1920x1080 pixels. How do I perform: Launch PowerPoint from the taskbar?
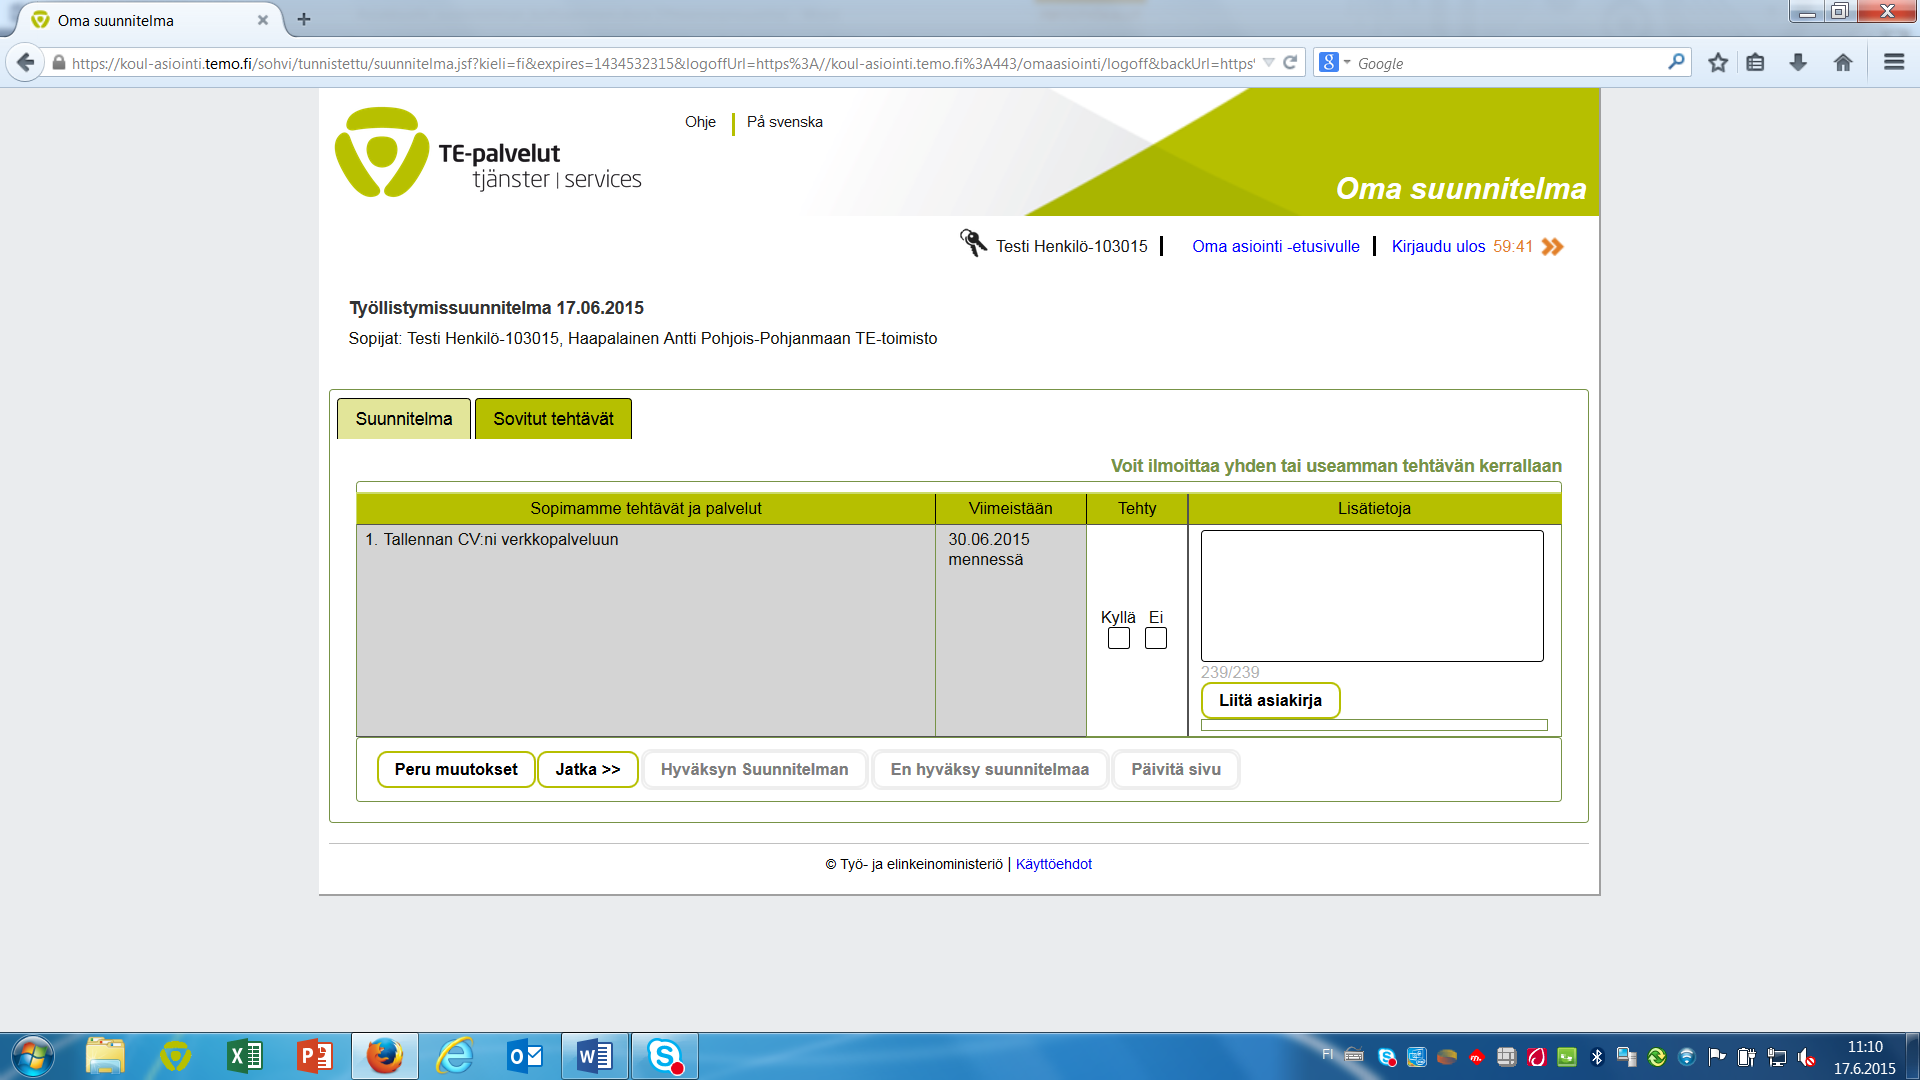[x=315, y=1056]
